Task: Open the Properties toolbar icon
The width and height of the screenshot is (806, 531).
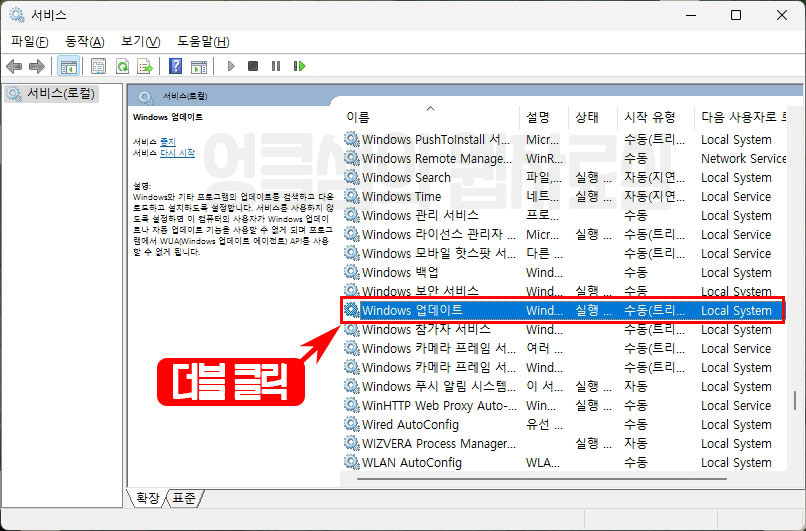Action: click(x=98, y=66)
